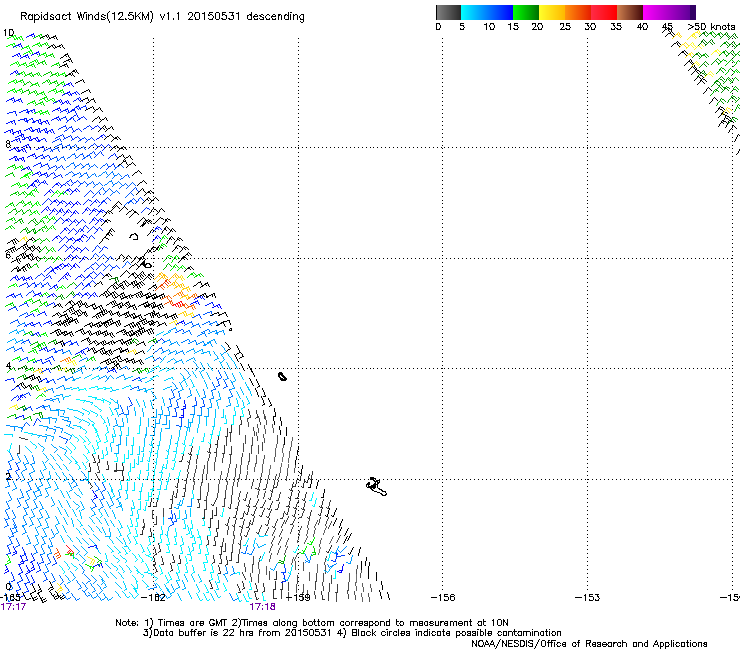The height and width of the screenshot is (650, 740).
Task: Click the '5' label under the color bar
Action: 462,27
